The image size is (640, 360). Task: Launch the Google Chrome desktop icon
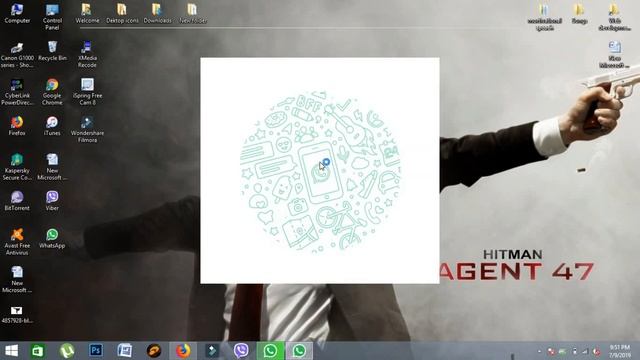click(52, 92)
